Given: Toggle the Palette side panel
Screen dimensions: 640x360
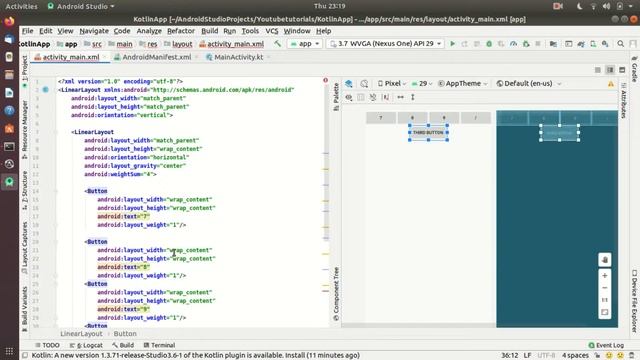Looking at the screenshot, I should click(x=336, y=96).
